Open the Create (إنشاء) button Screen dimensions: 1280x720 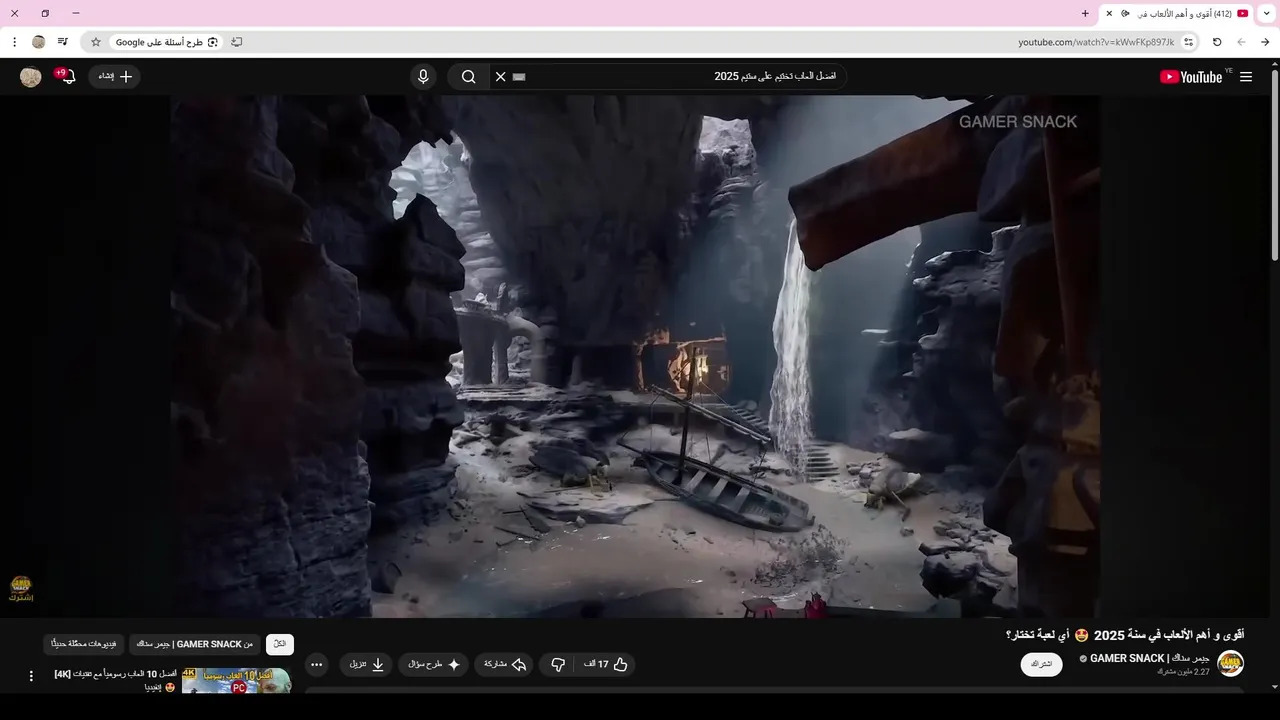tap(115, 77)
